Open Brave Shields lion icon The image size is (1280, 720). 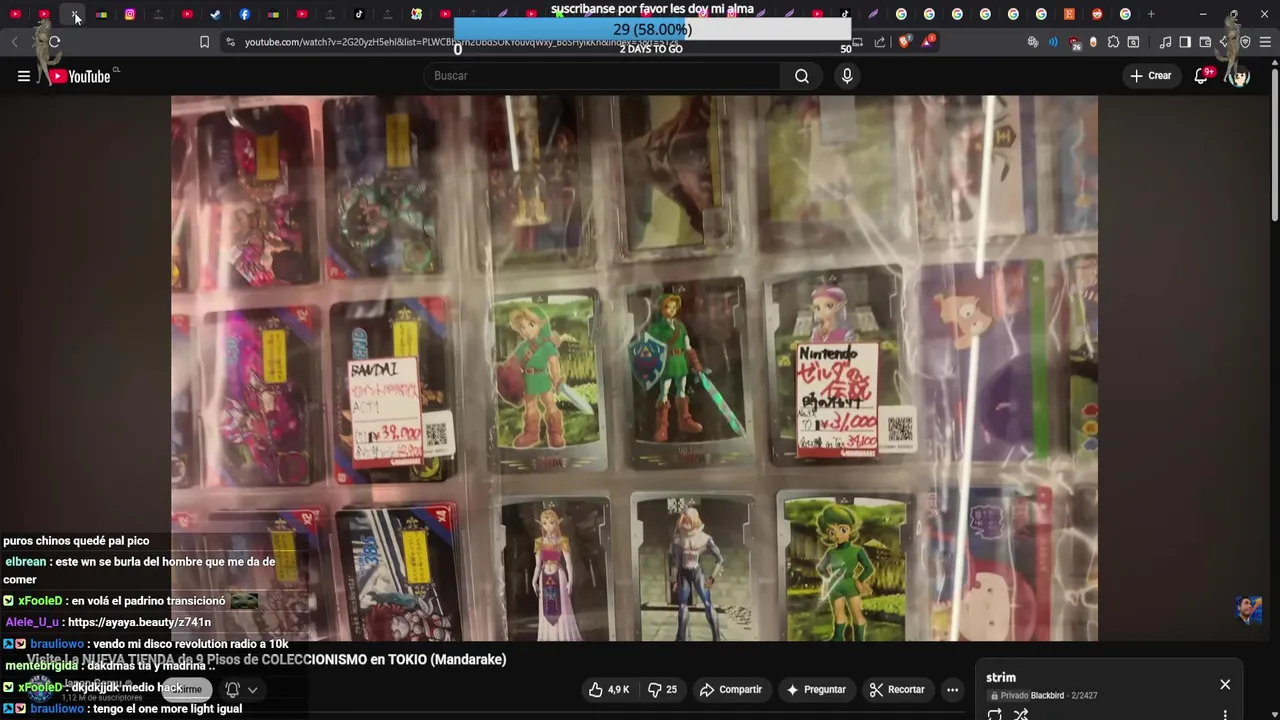(x=906, y=42)
